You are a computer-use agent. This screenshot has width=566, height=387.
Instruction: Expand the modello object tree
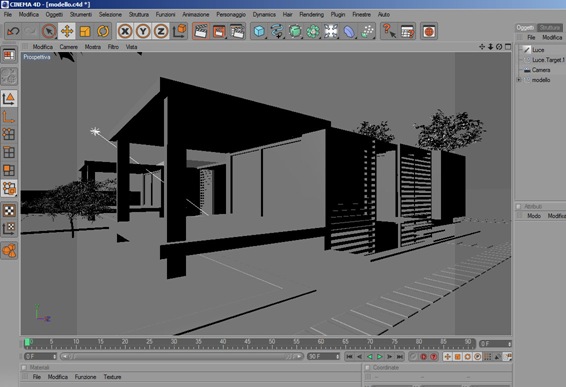pyautogui.click(x=519, y=80)
